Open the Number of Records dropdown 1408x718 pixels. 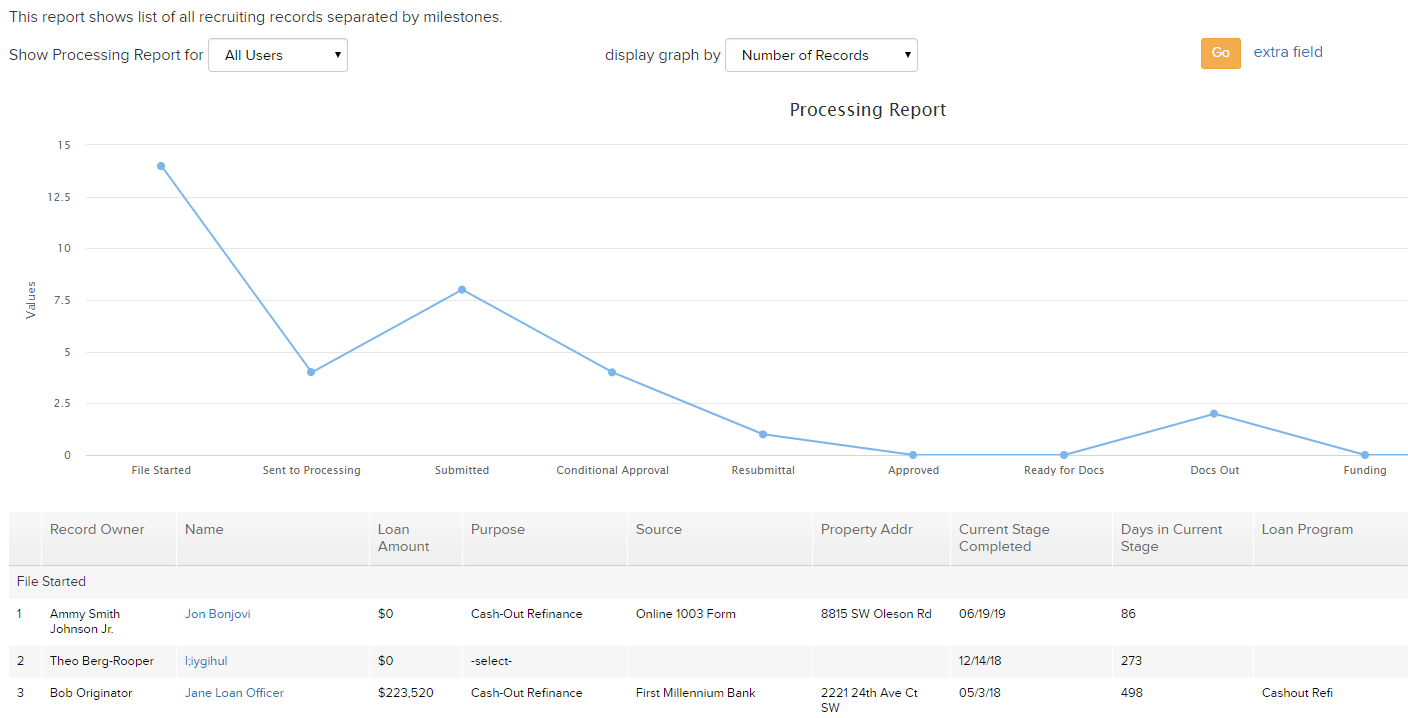tap(821, 55)
